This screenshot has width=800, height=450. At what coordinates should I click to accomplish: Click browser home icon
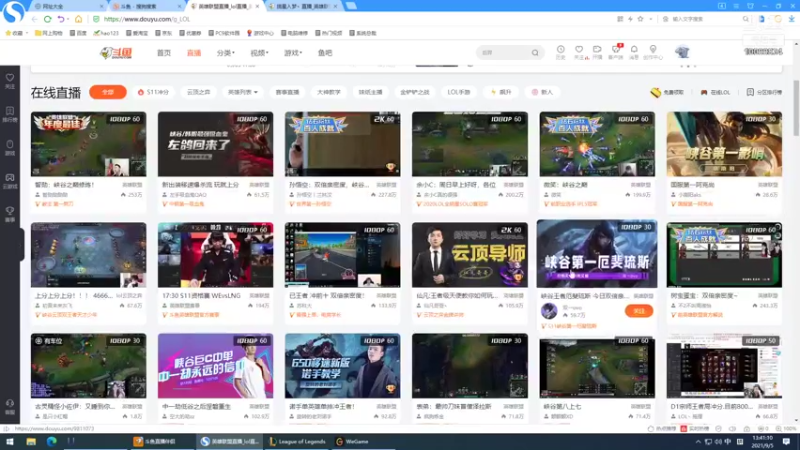[78, 19]
